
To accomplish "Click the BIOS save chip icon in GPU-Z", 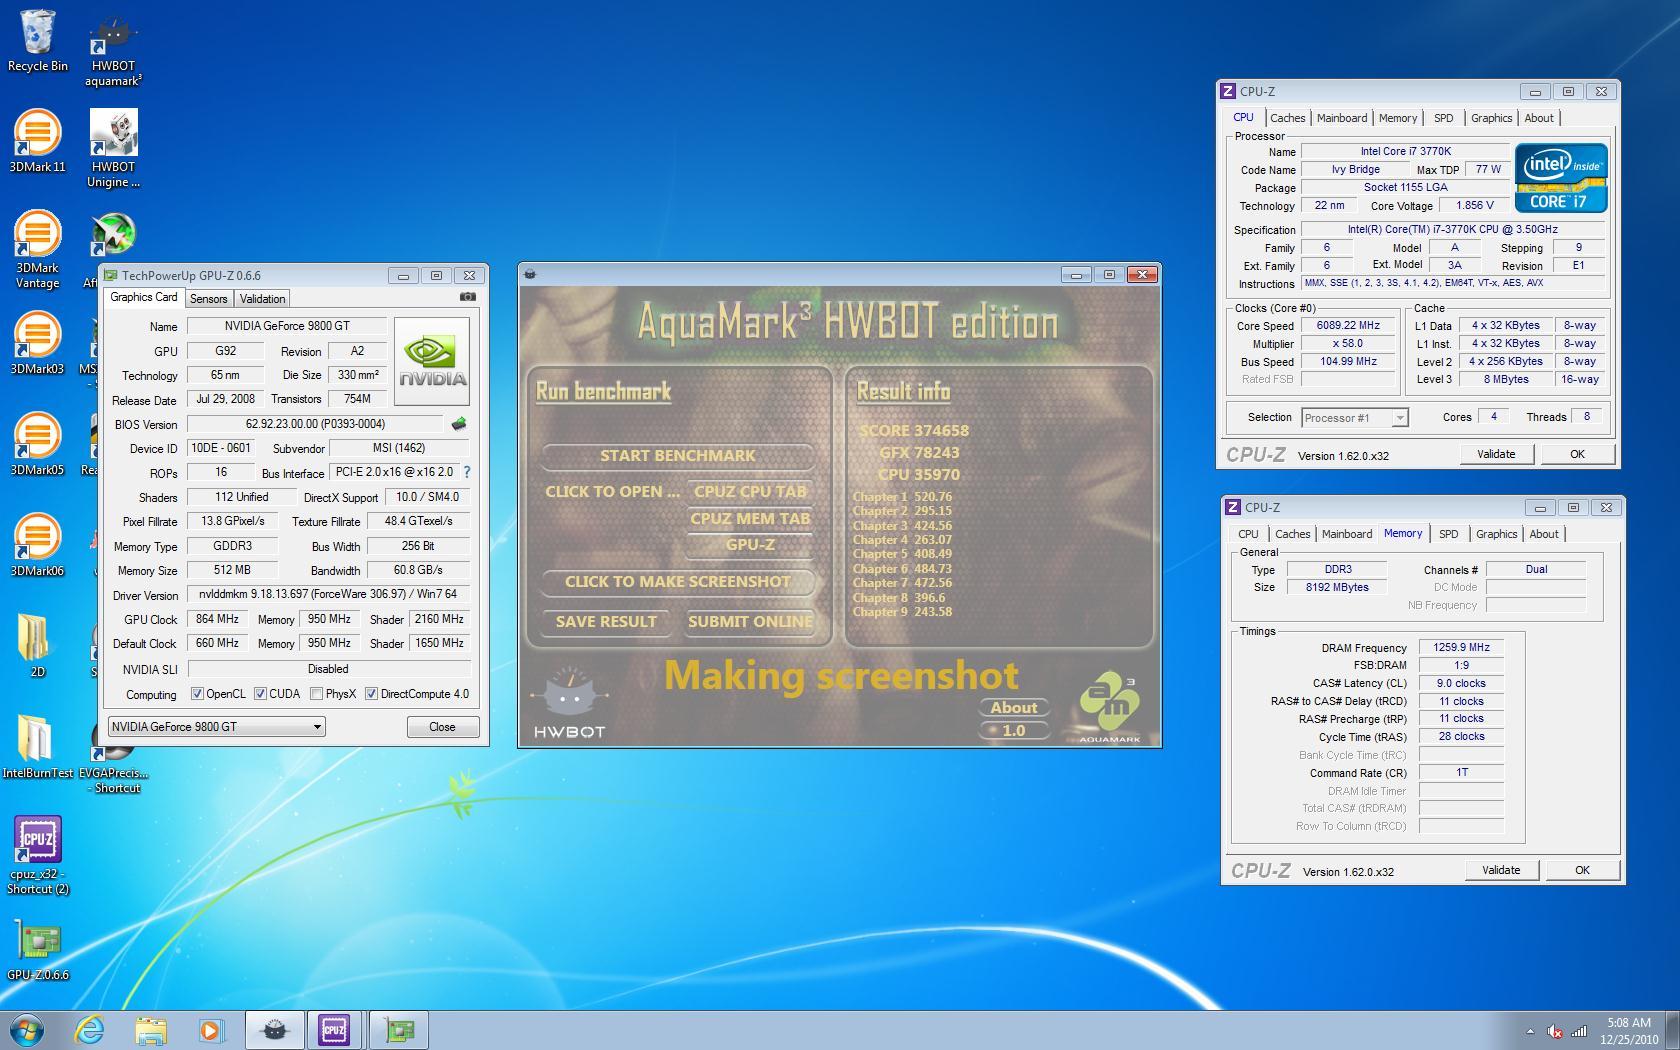I will click(459, 424).
